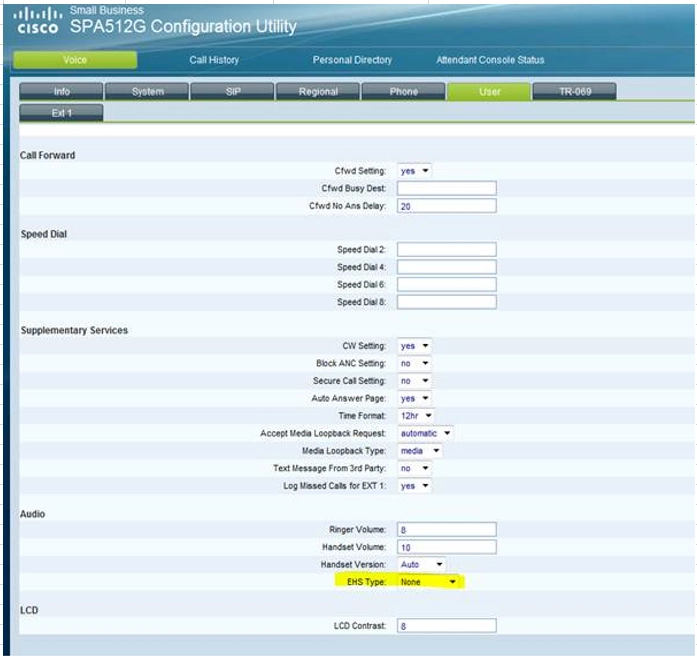The image size is (697, 658).
Task: Click the Cisco logo
Action: (39, 22)
